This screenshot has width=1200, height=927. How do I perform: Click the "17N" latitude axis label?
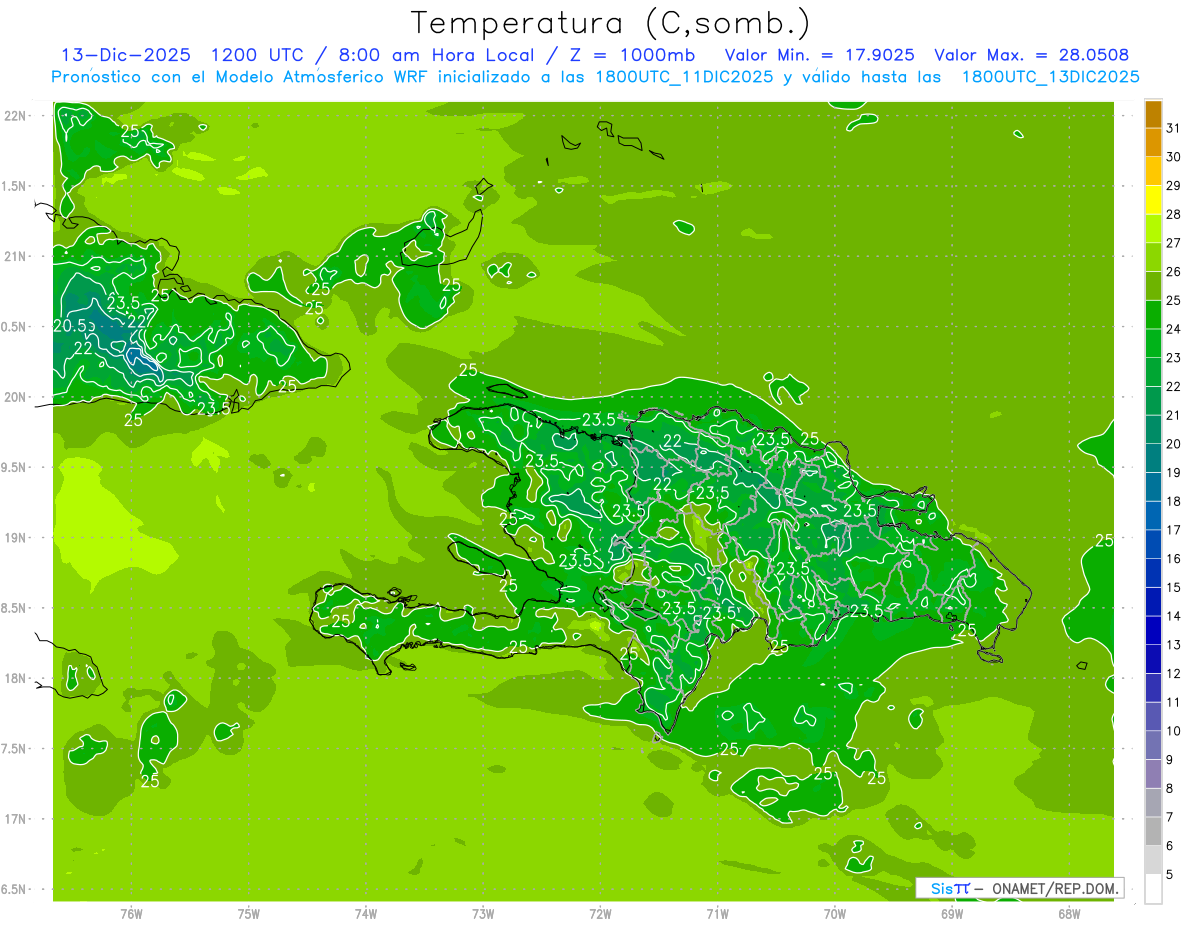point(15,819)
